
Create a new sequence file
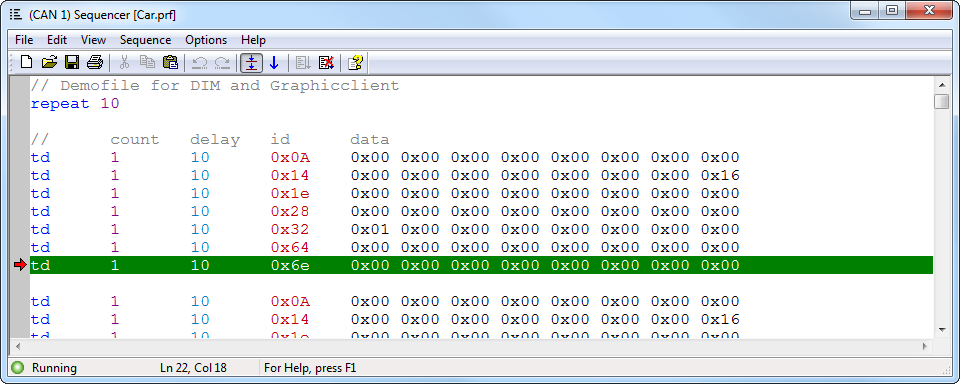pos(26,62)
